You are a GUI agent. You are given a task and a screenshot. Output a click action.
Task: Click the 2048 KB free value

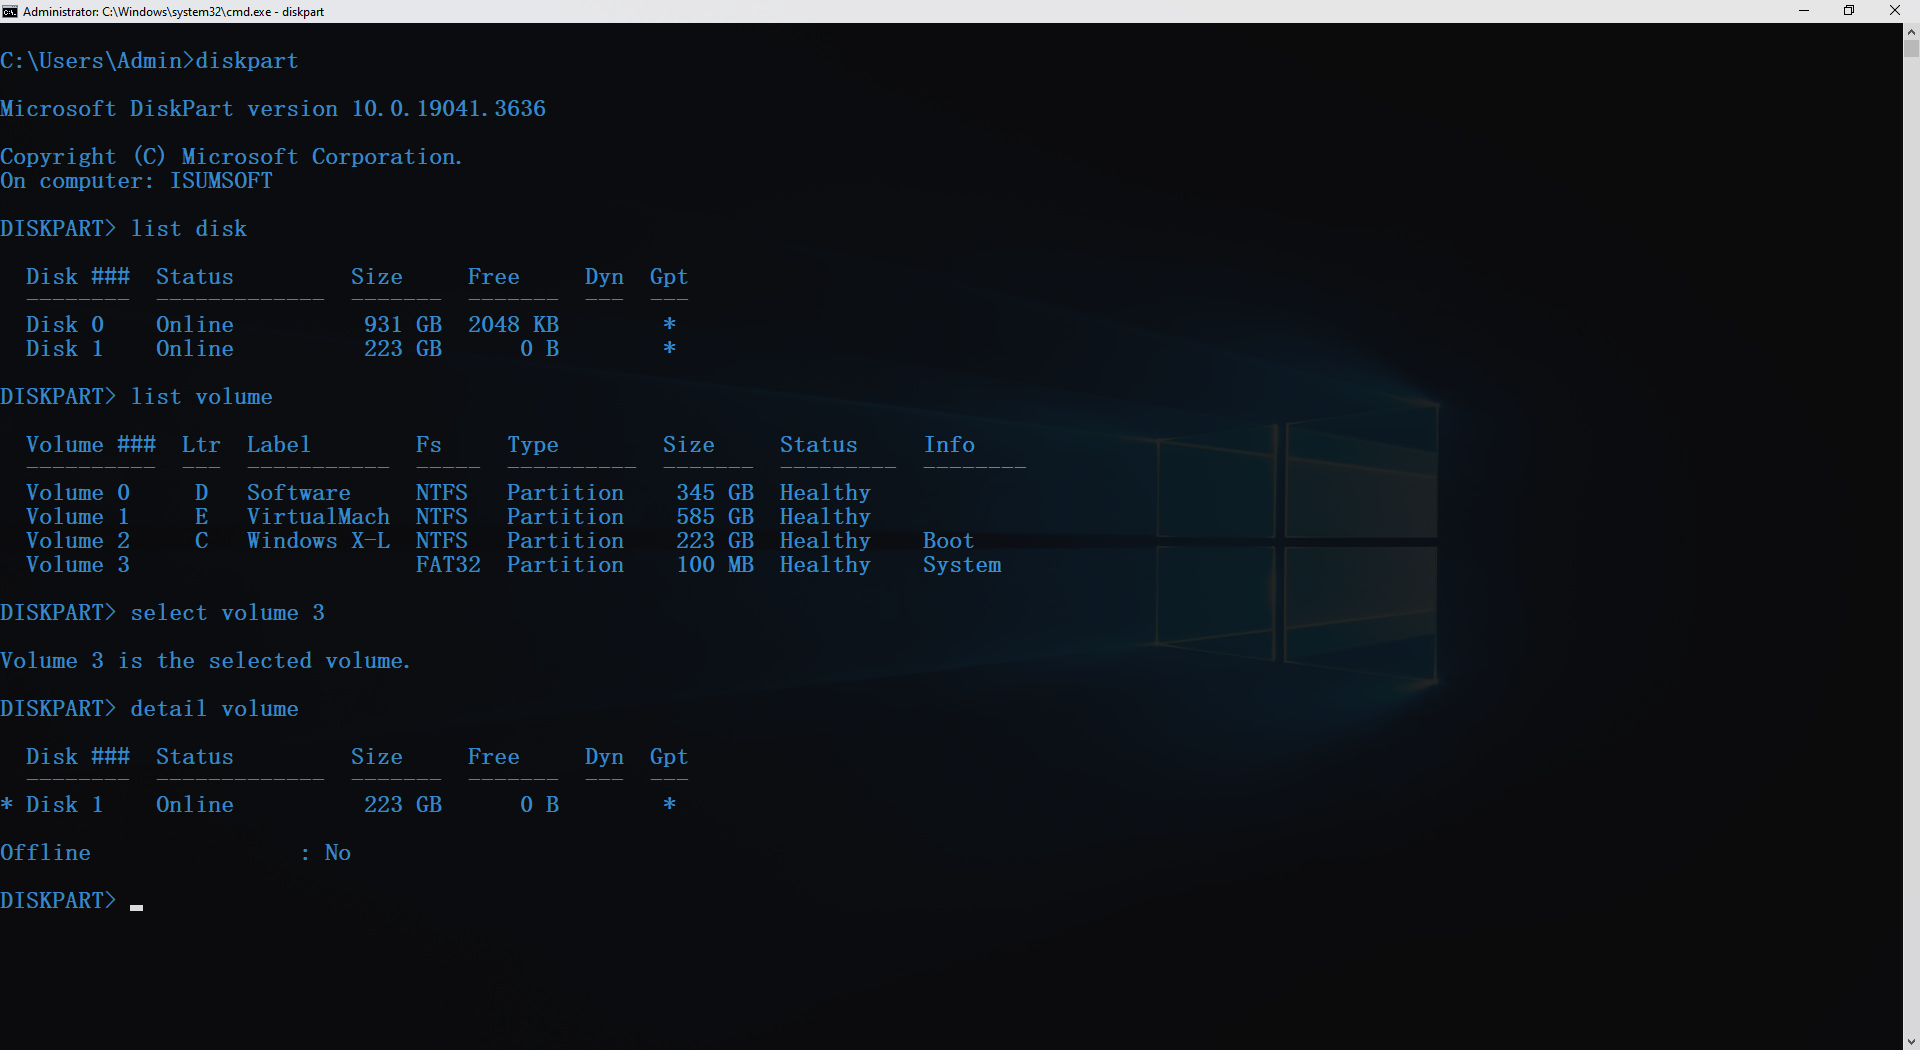[x=513, y=325]
